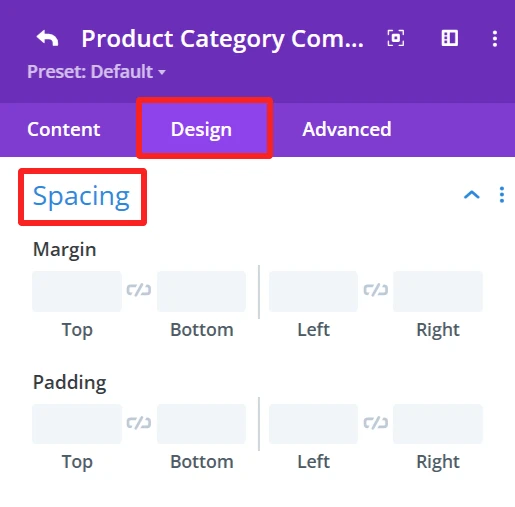
Task: Click the Padding Bottom input field
Action: pyautogui.click(x=201, y=424)
